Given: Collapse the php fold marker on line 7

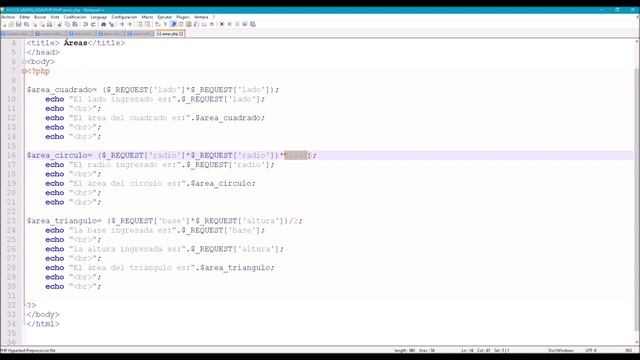Looking at the screenshot, I should click(x=24, y=71).
